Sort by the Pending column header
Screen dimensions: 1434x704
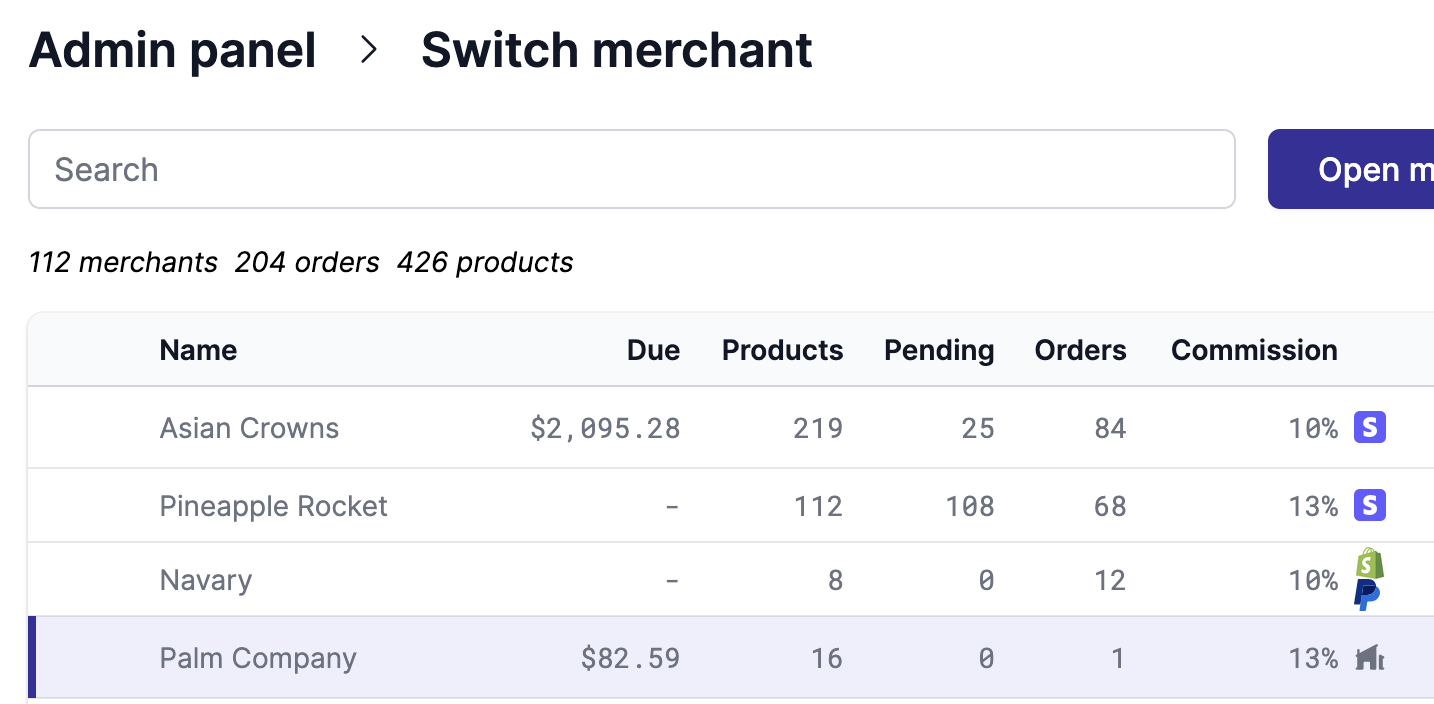[x=939, y=350]
